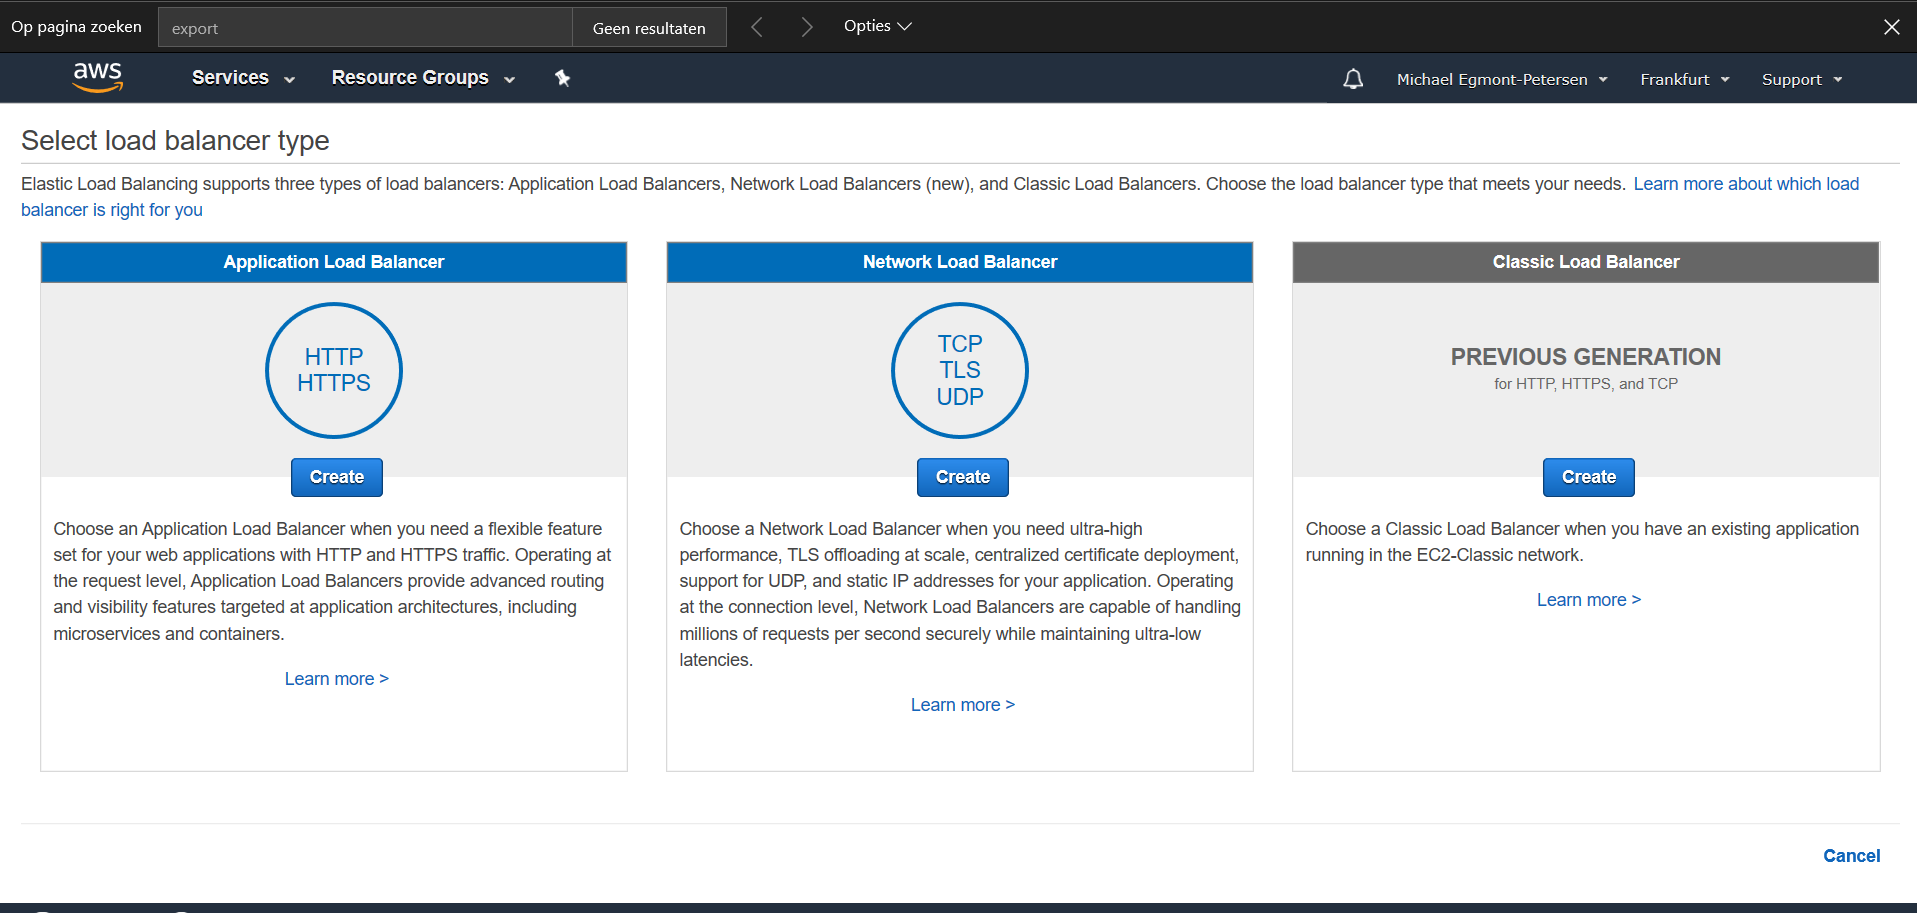Open Michael Egmont-Petersen account menu

[1502, 79]
